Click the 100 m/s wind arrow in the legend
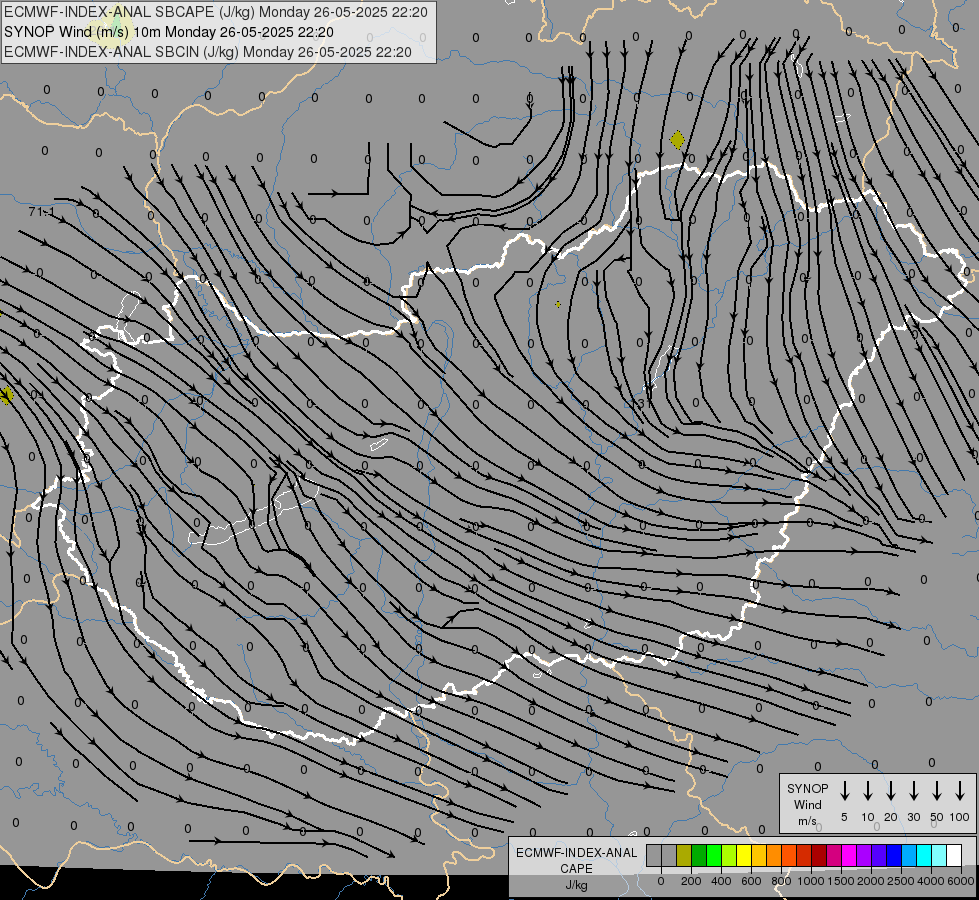Viewport: 979px width, 900px height. [960, 791]
